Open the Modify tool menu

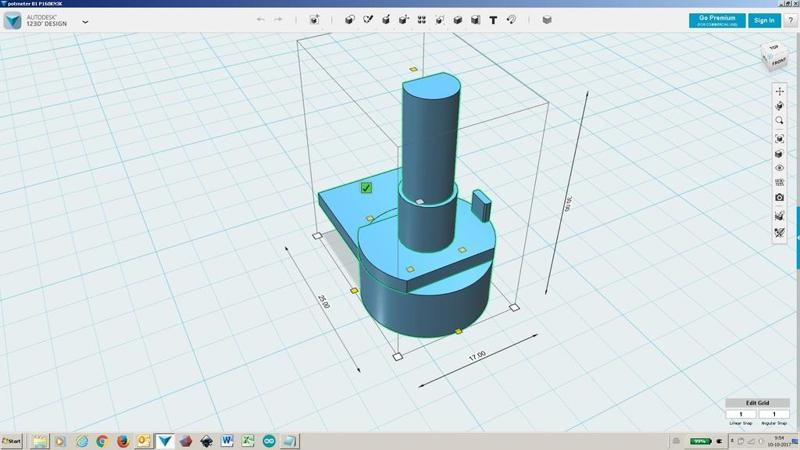tap(404, 20)
